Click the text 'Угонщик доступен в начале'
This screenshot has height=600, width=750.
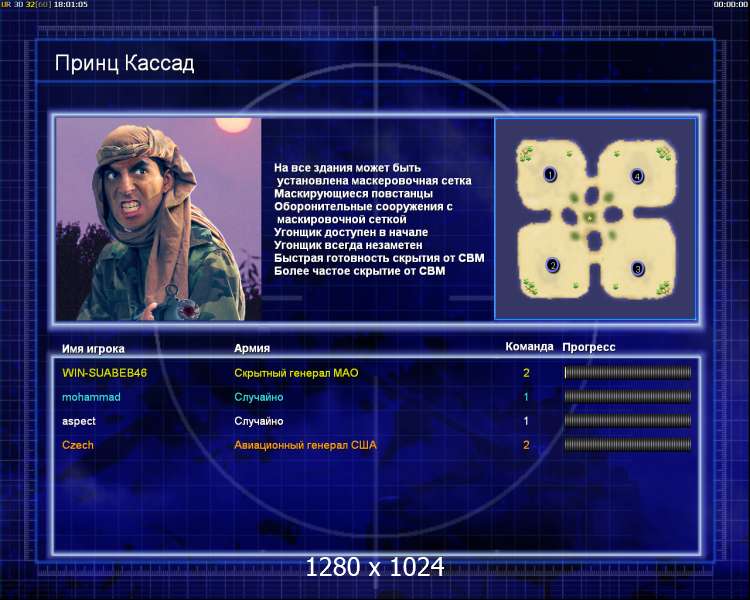[x=351, y=232]
